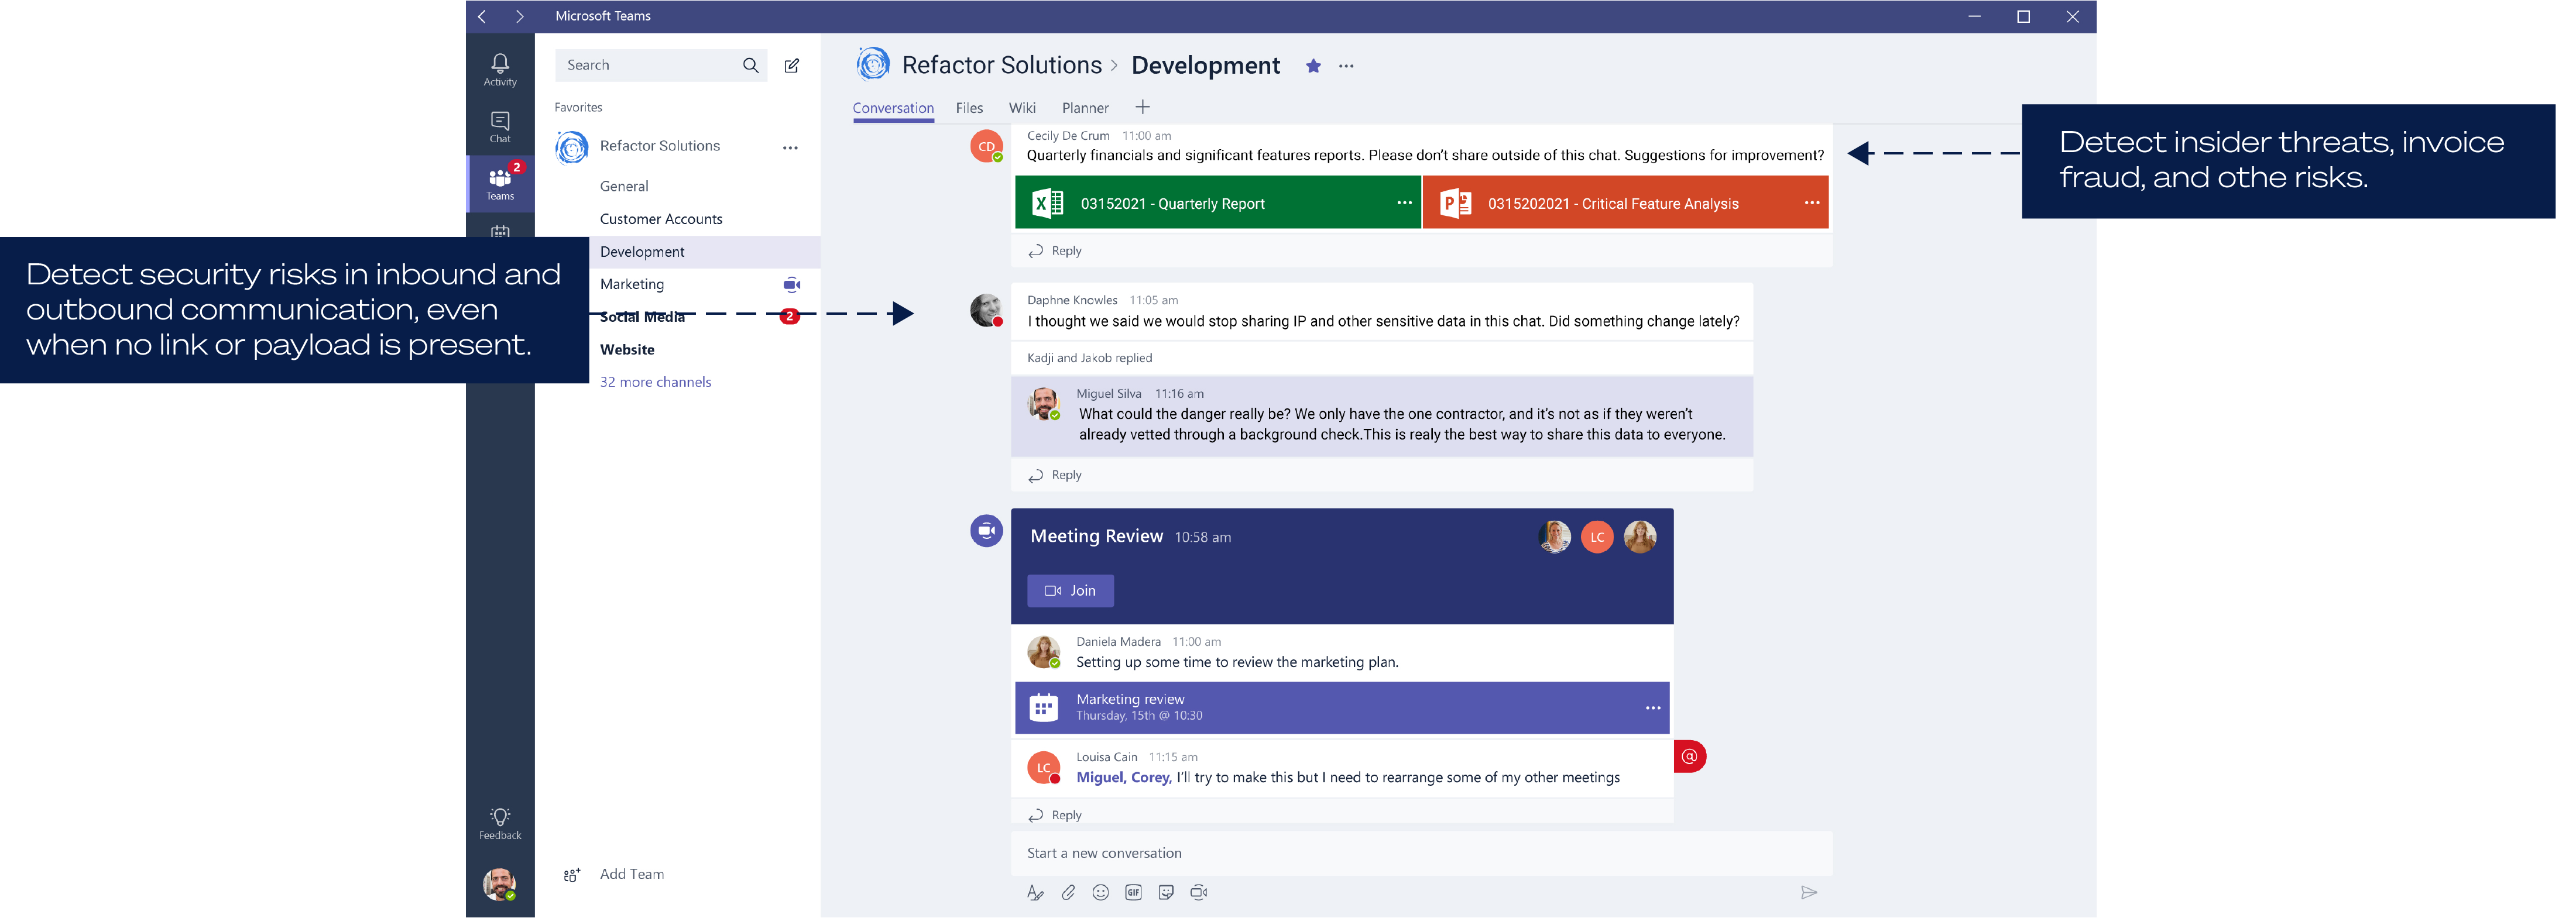This screenshot has height=918, width=2576.
Task: Expand the Kadji and Jakob replied thread
Action: point(1089,358)
